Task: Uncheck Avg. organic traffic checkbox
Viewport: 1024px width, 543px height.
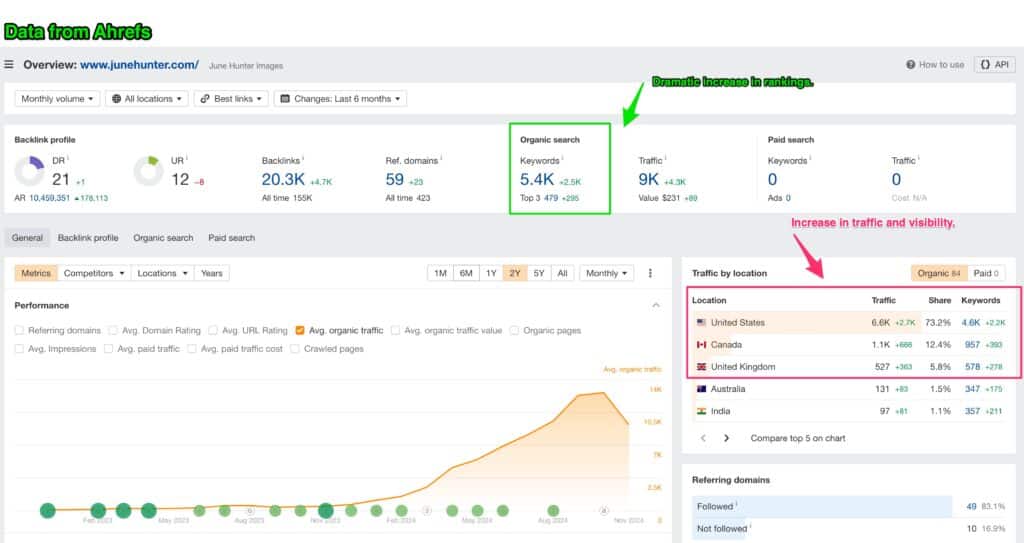Action: click(x=300, y=330)
